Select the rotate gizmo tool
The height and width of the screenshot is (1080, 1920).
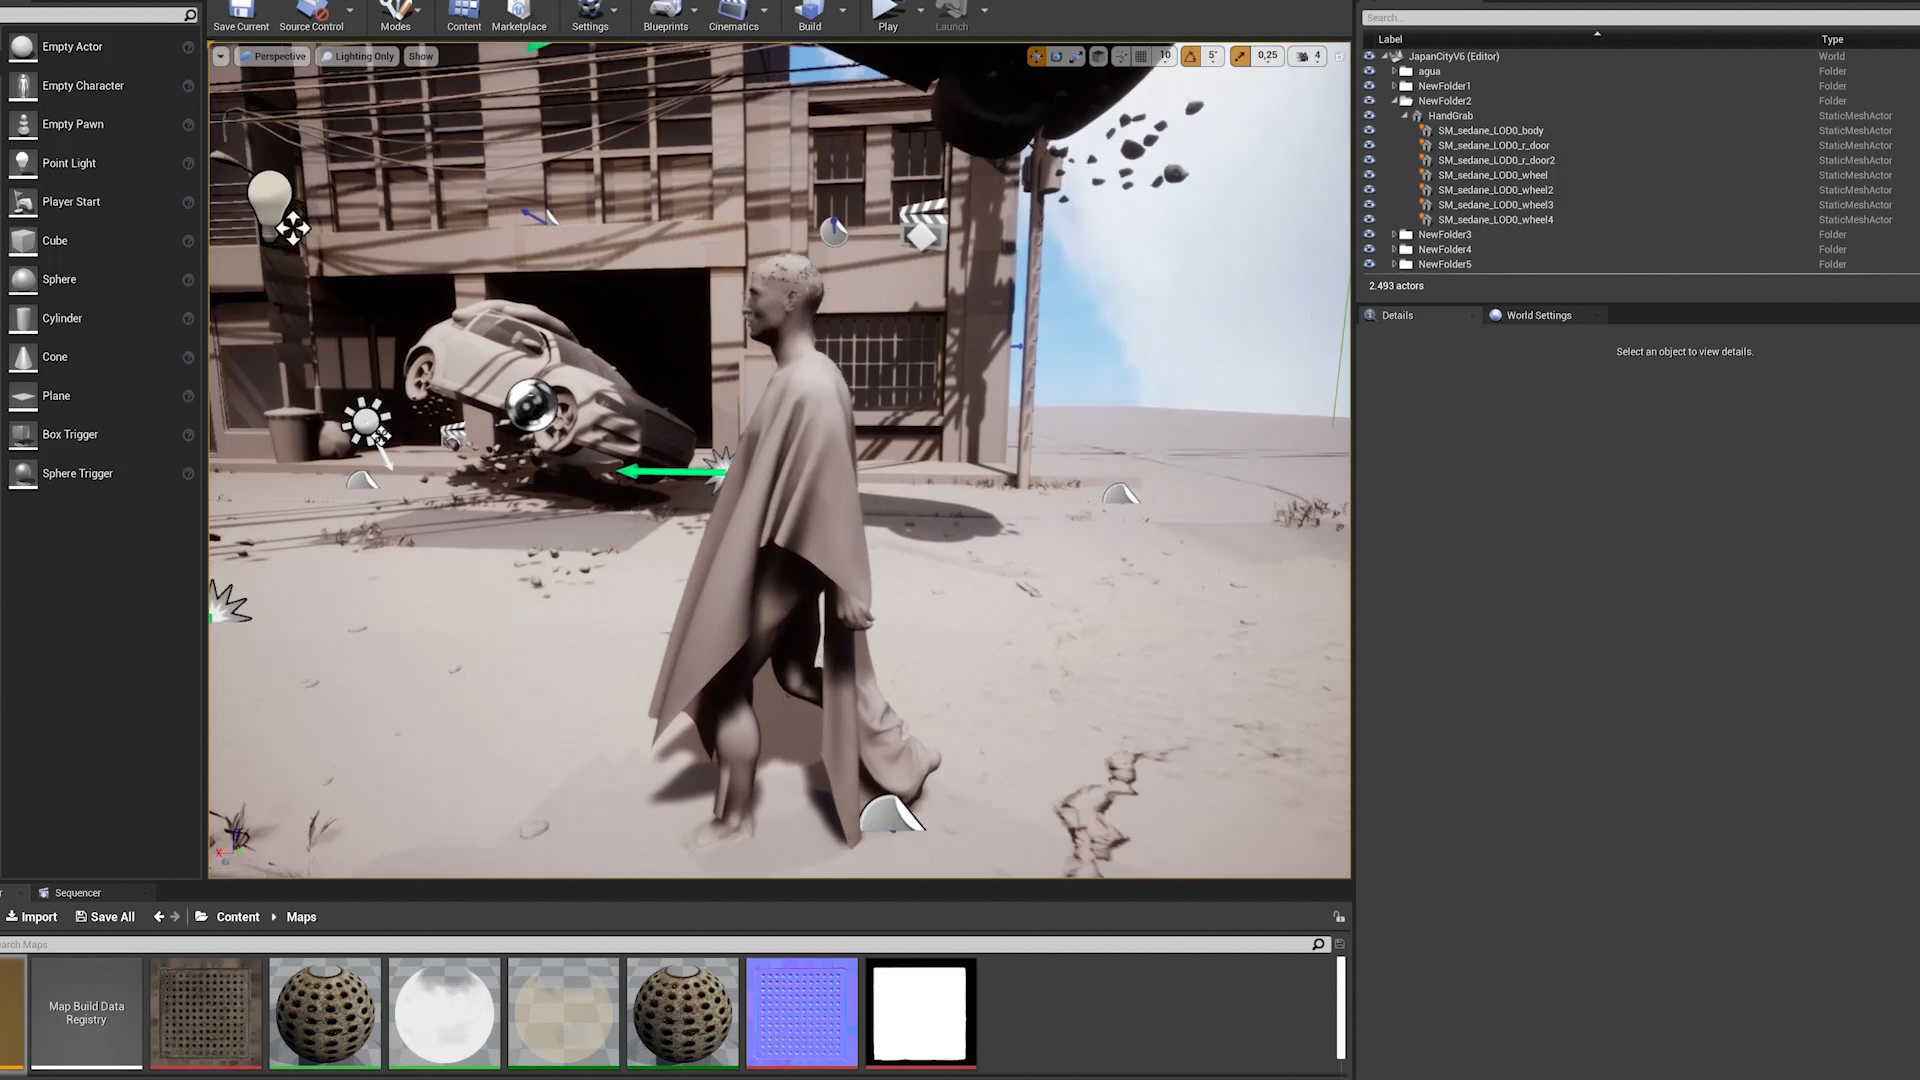pyautogui.click(x=1056, y=57)
